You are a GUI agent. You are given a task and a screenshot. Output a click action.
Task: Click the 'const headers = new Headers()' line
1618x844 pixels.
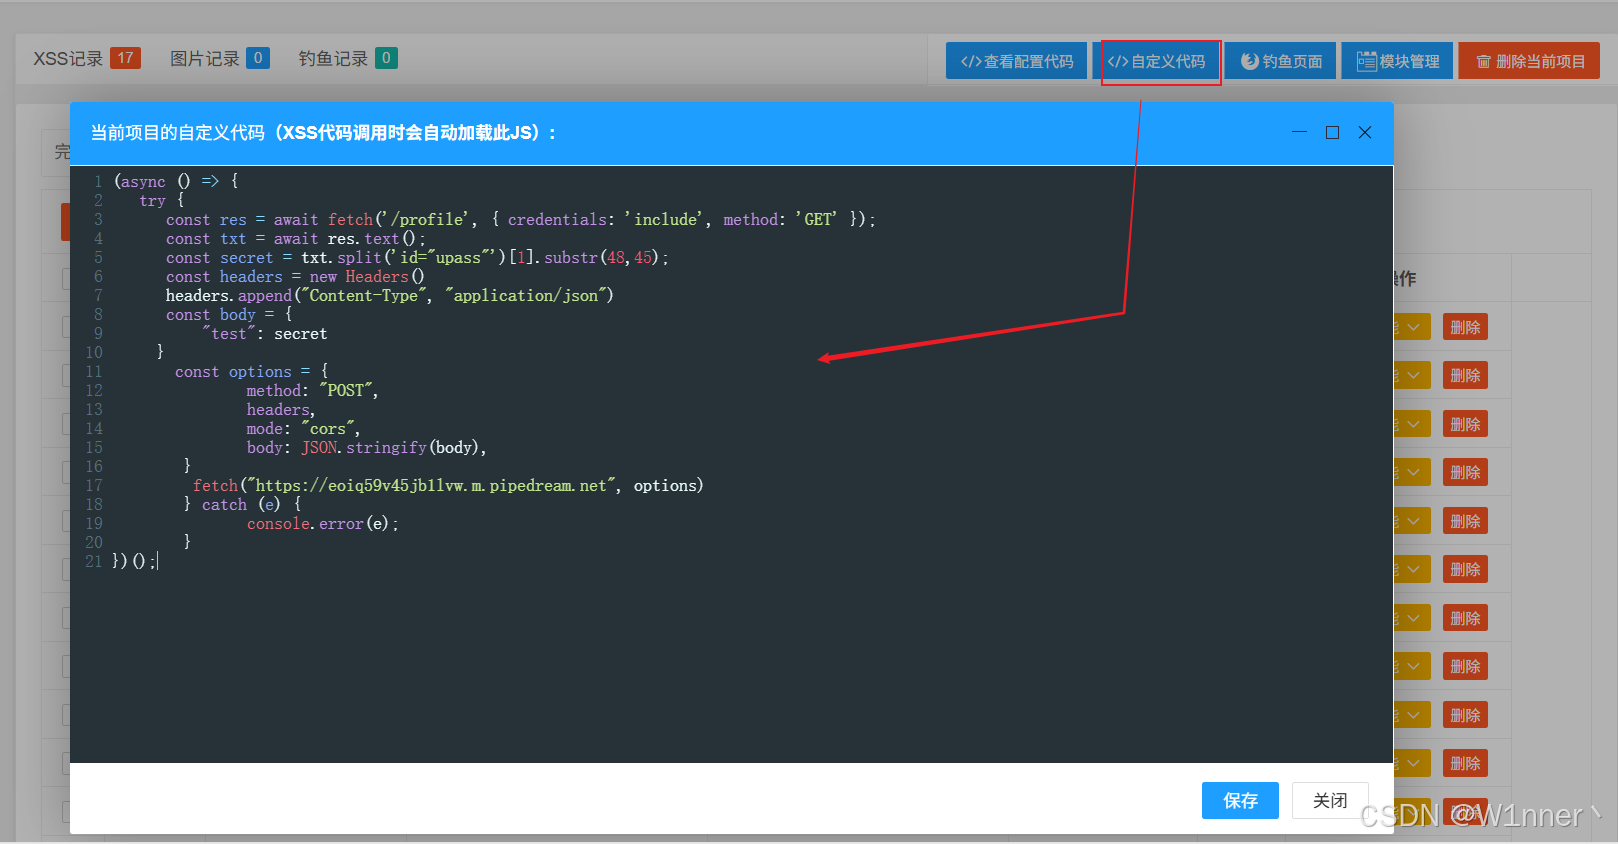pos(295,276)
